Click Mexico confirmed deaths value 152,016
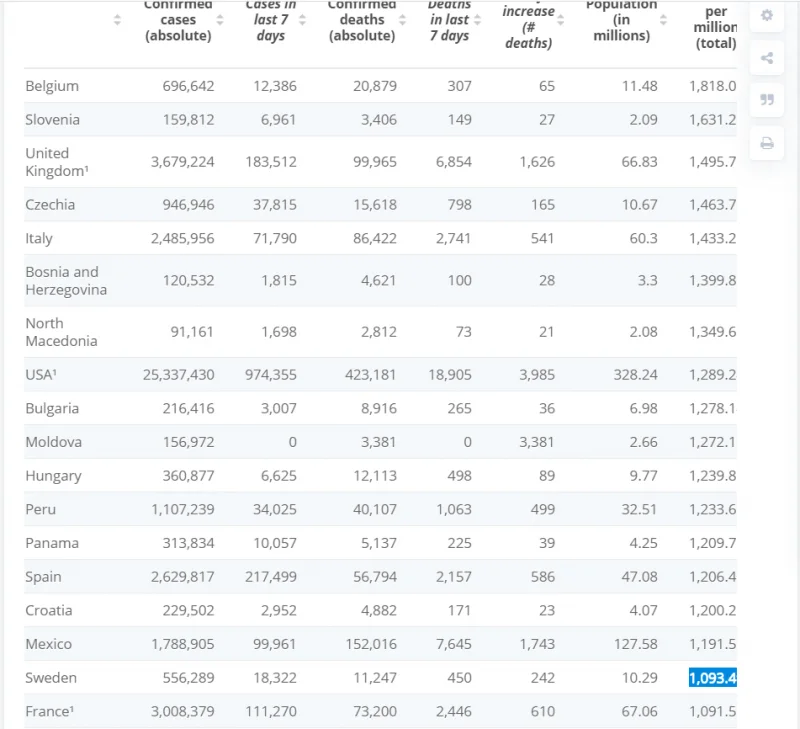The image size is (800, 729). tap(370, 644)
